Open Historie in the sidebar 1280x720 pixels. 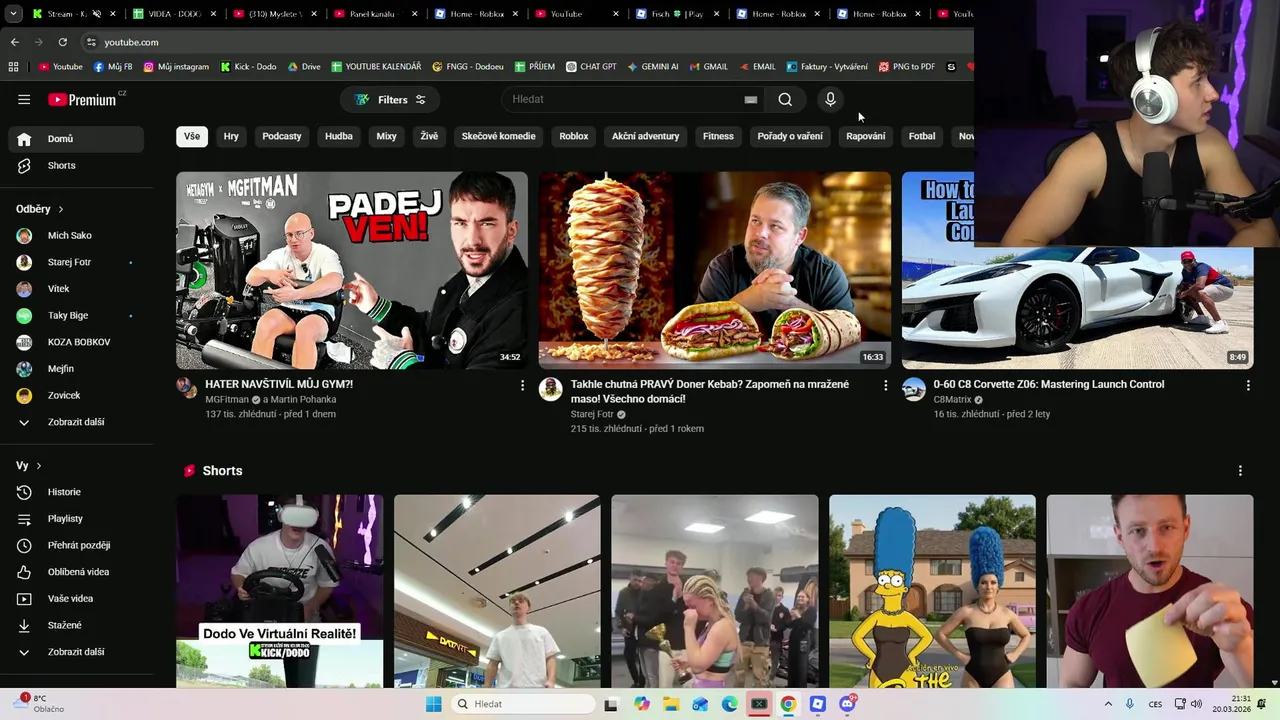76,492
